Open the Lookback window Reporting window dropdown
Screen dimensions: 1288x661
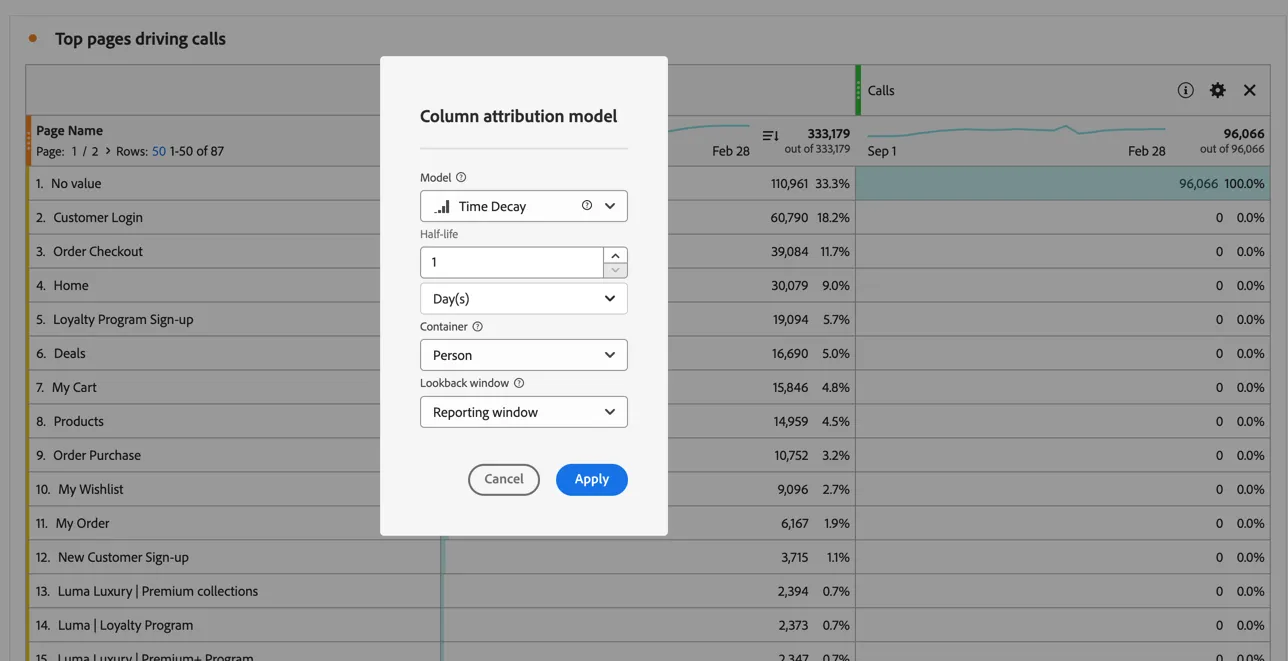pos(524,412)
